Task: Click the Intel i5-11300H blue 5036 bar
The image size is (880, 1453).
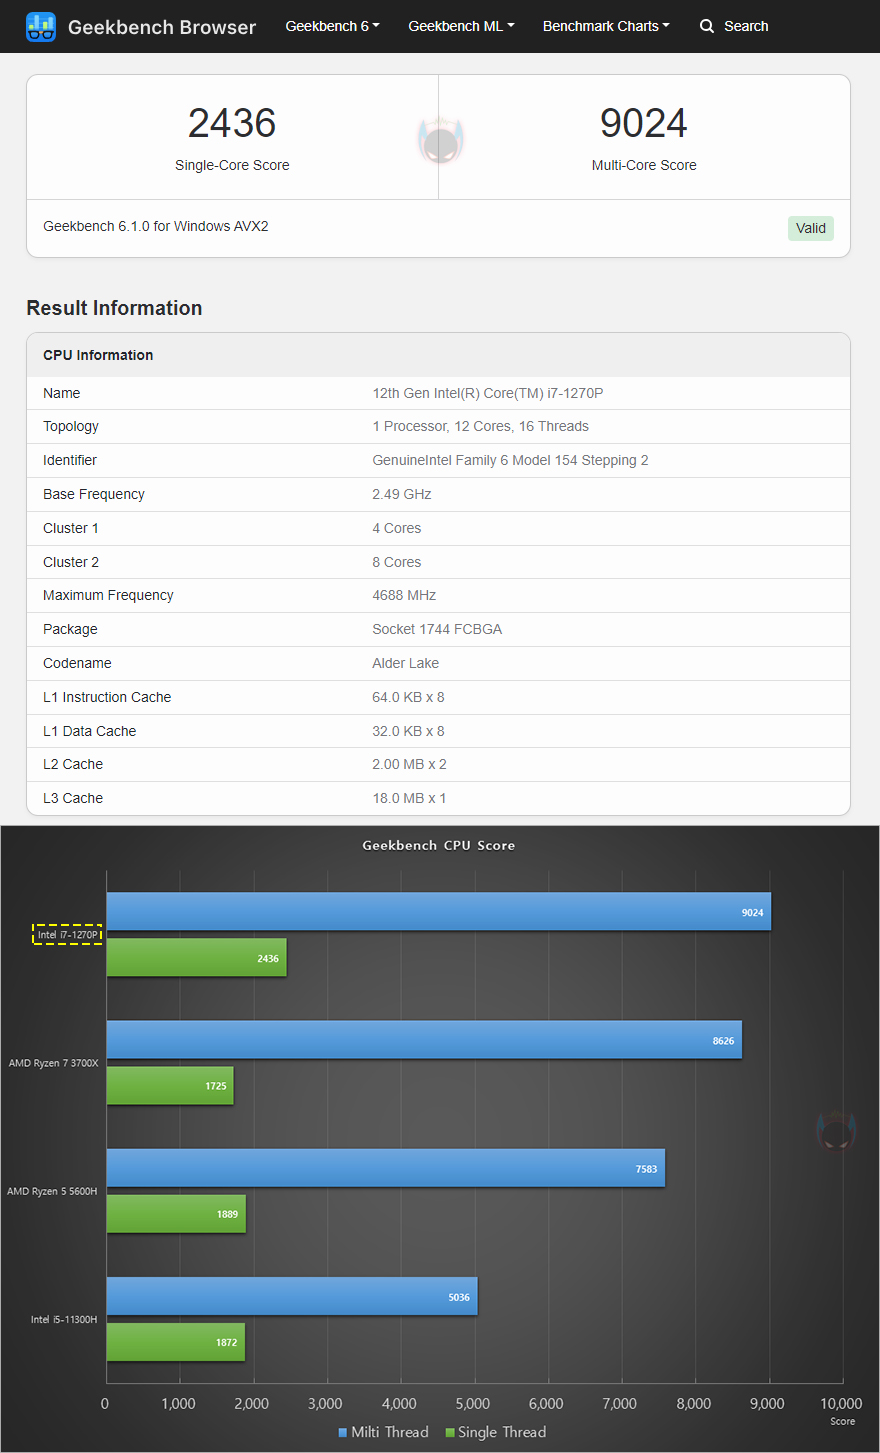Action: click(x=292, y=1296)
